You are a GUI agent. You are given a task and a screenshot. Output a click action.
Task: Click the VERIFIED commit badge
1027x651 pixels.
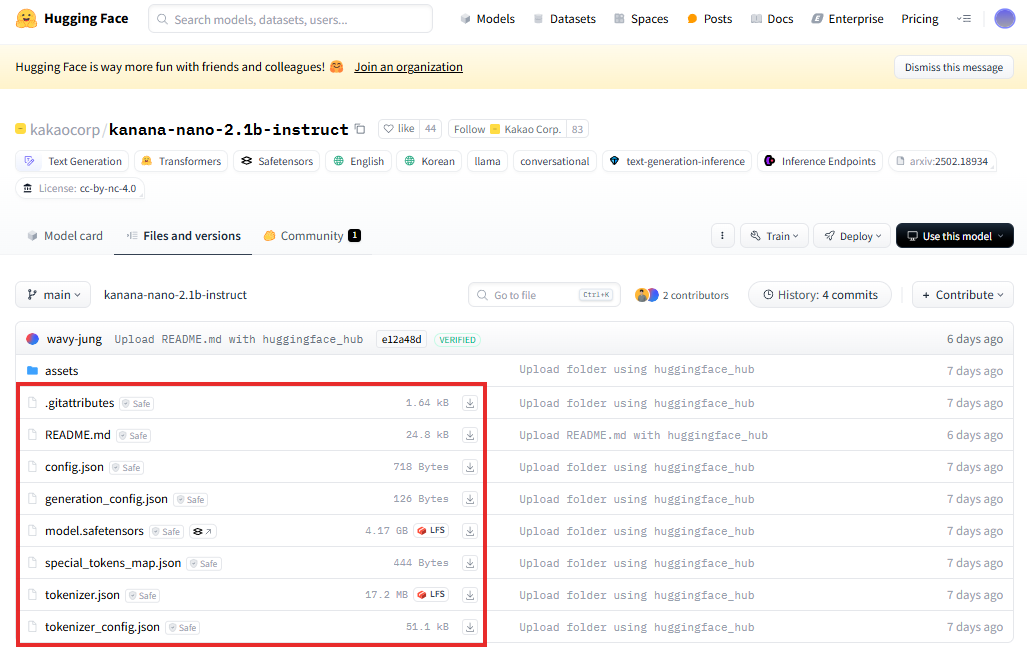tap(457, 340)
